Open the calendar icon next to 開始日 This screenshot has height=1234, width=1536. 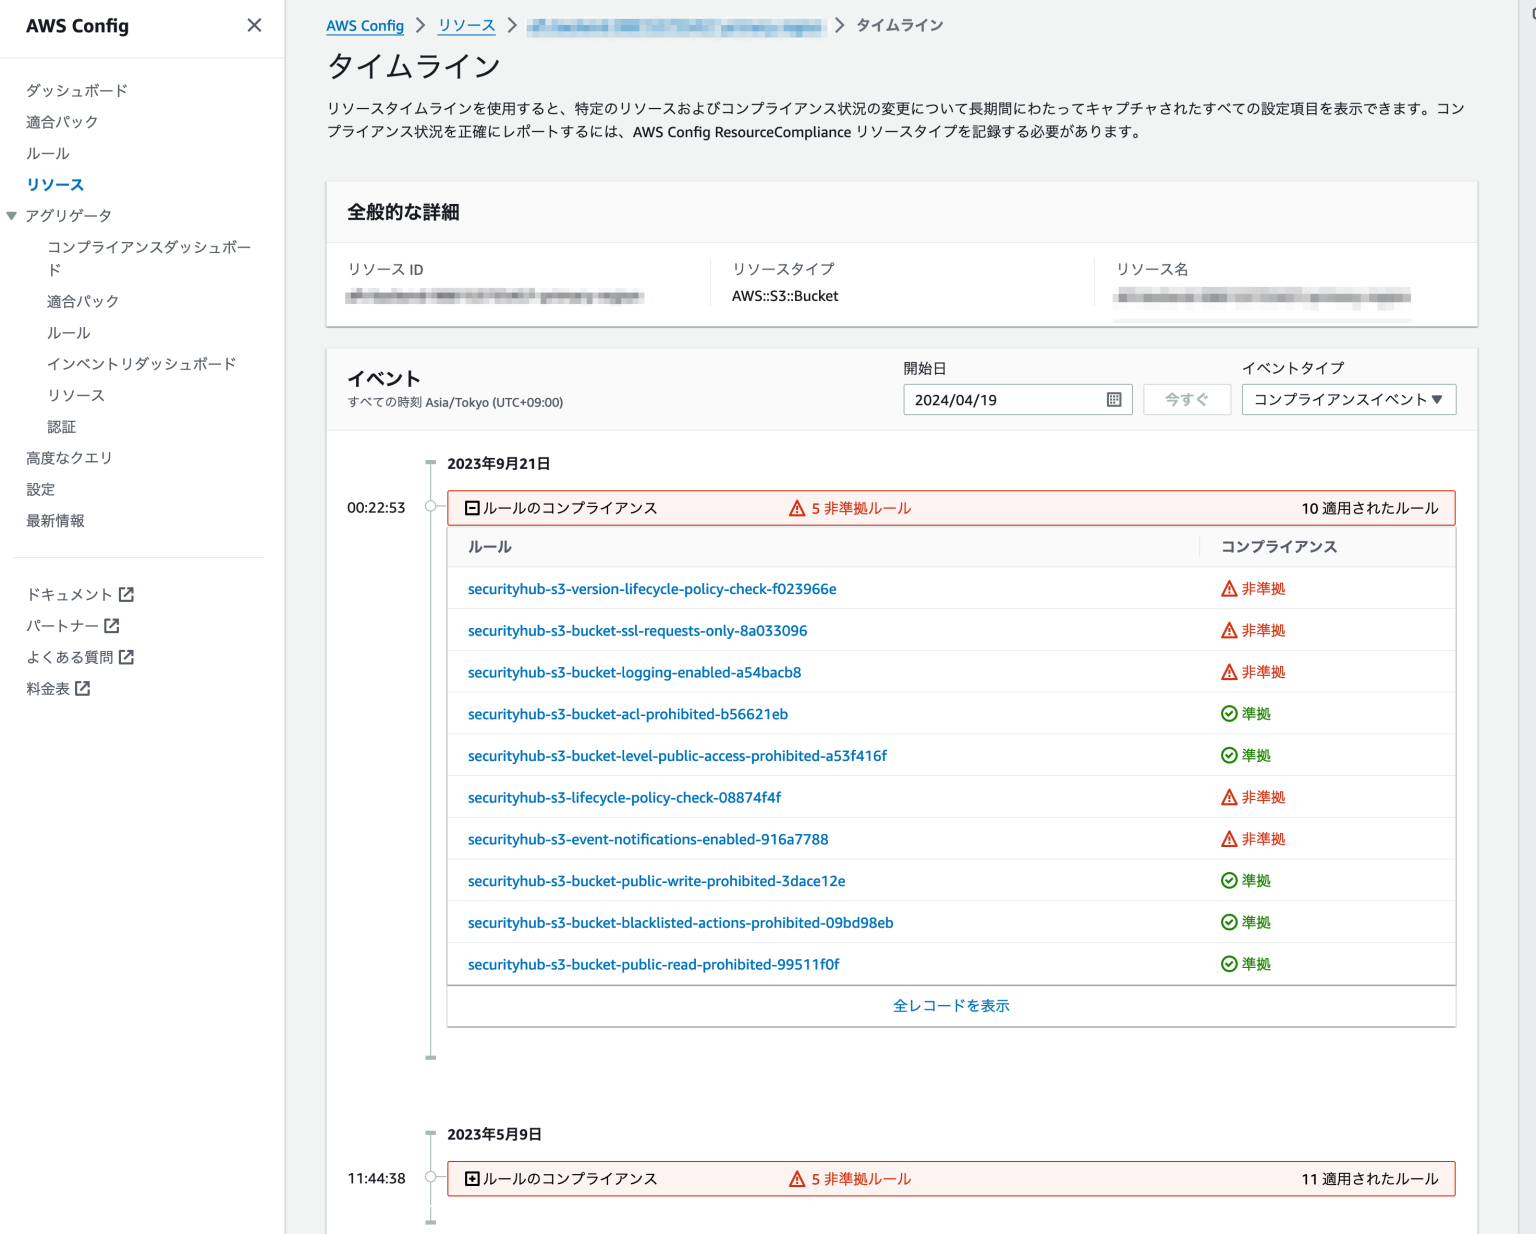[1114, 399]
